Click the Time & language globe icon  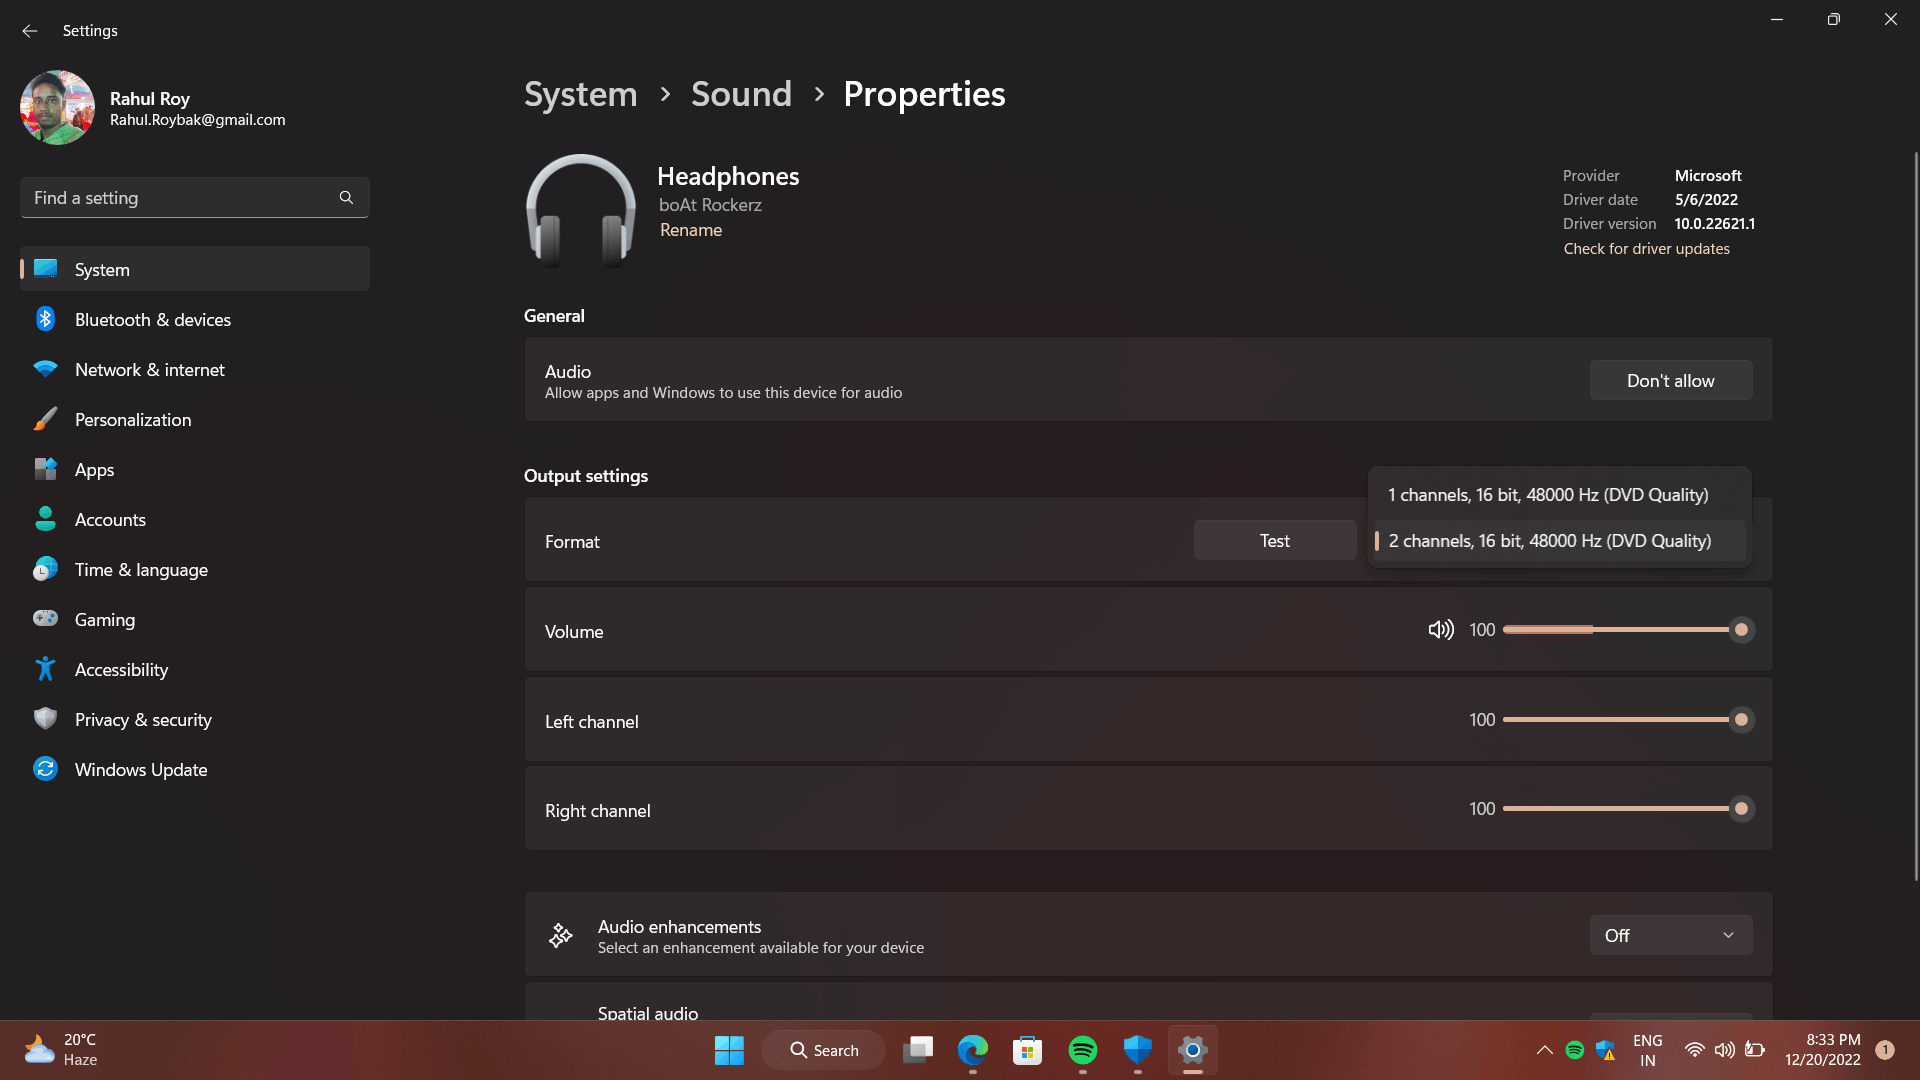point(46,569)
